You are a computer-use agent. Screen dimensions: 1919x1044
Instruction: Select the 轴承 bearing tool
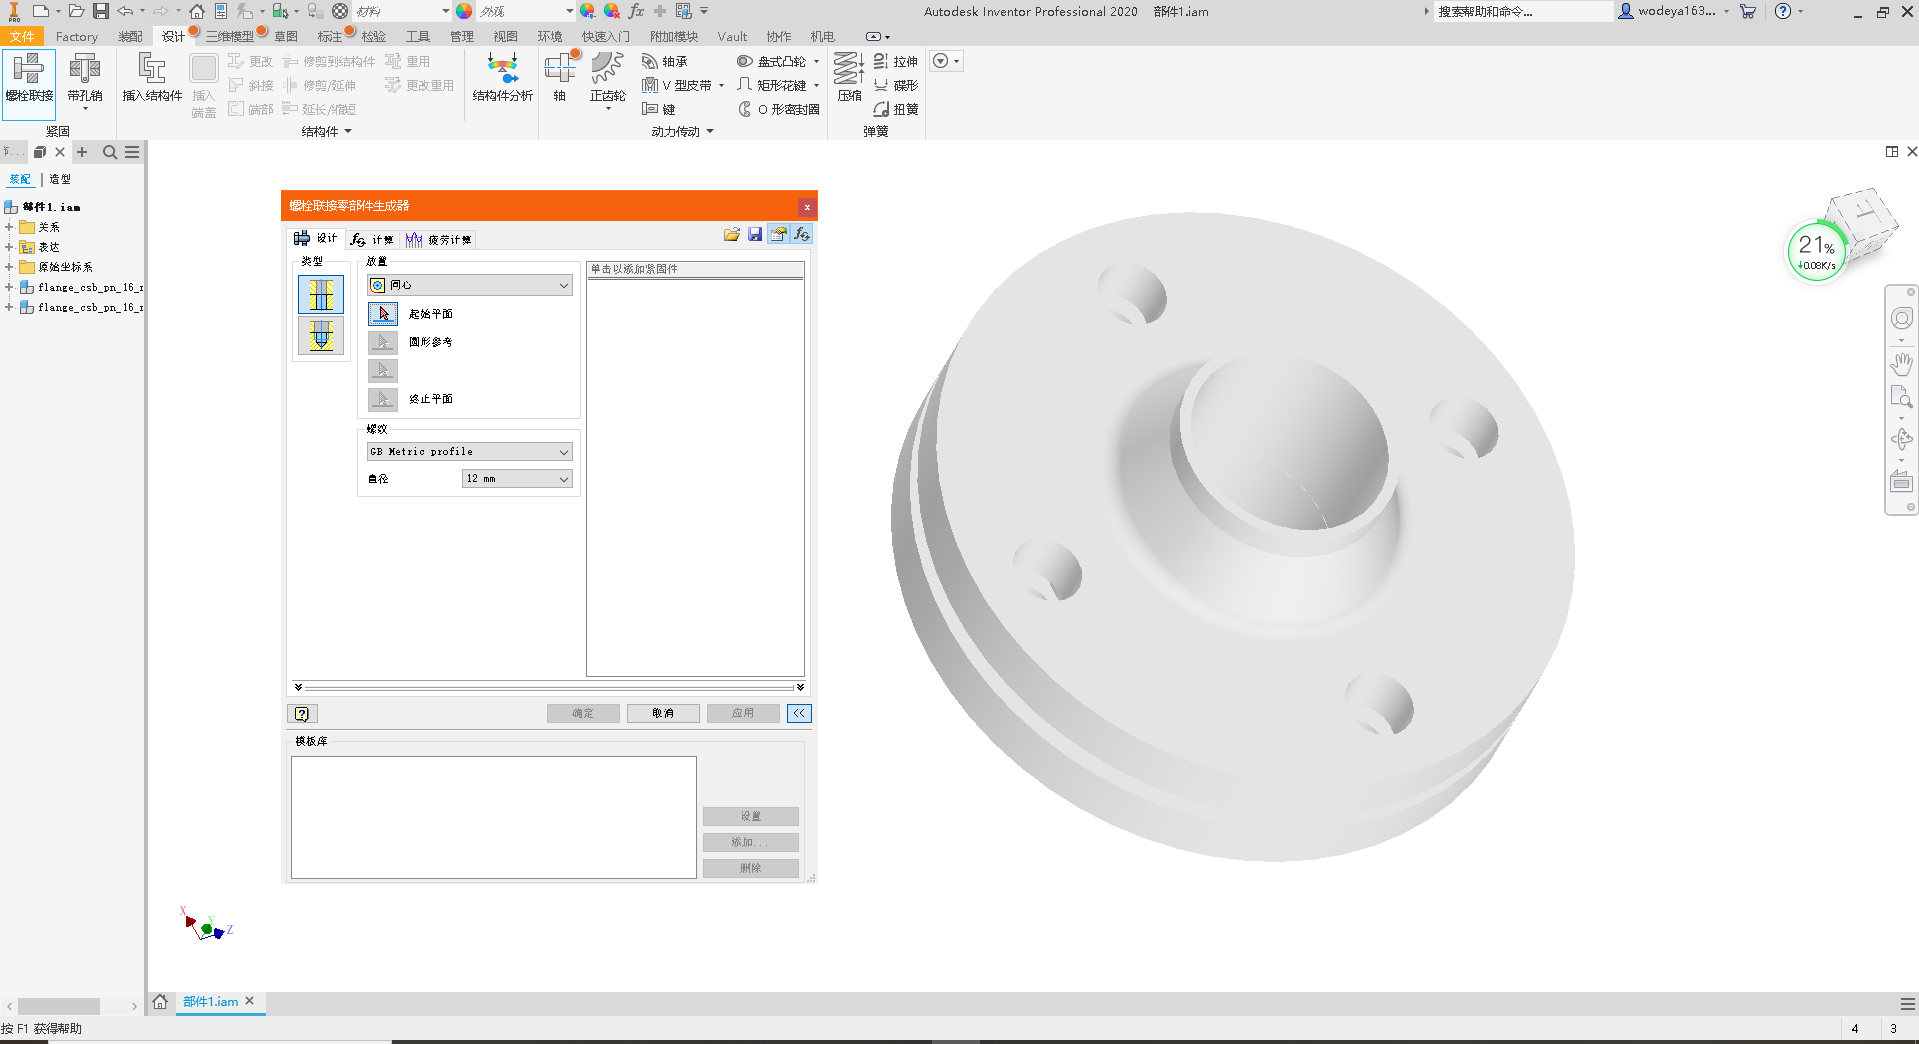[665, 61]
